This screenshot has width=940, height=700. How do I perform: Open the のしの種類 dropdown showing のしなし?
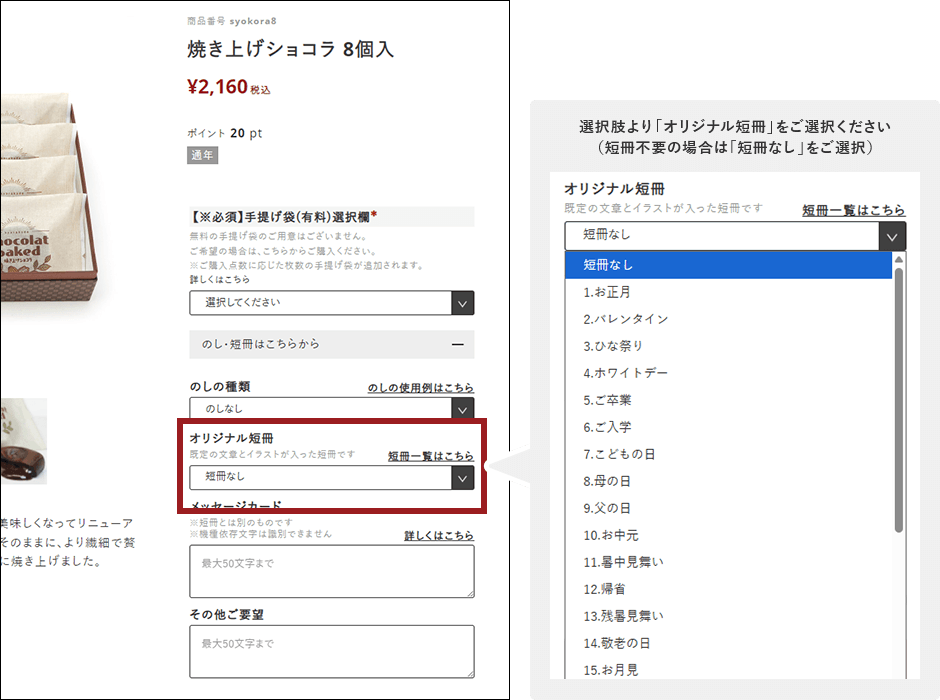(x=331, y=409)
